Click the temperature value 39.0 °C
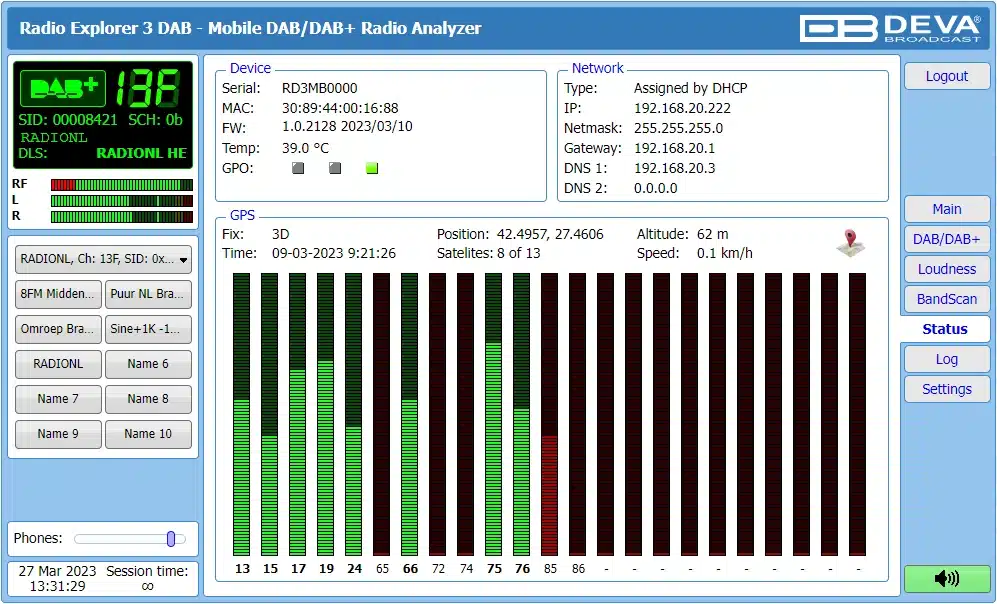This screenshot has width=997, height=604. point(305,148)
